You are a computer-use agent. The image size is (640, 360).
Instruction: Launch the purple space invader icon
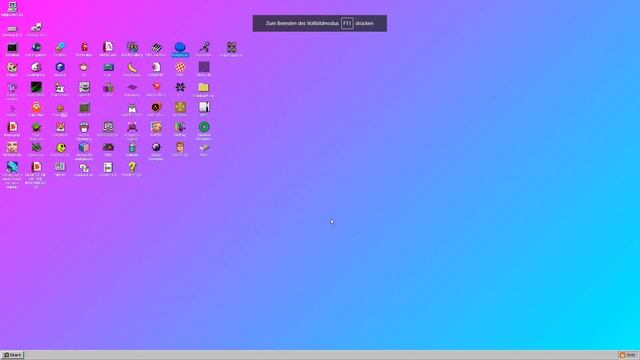pyautogui.click(x=132, y=127)
